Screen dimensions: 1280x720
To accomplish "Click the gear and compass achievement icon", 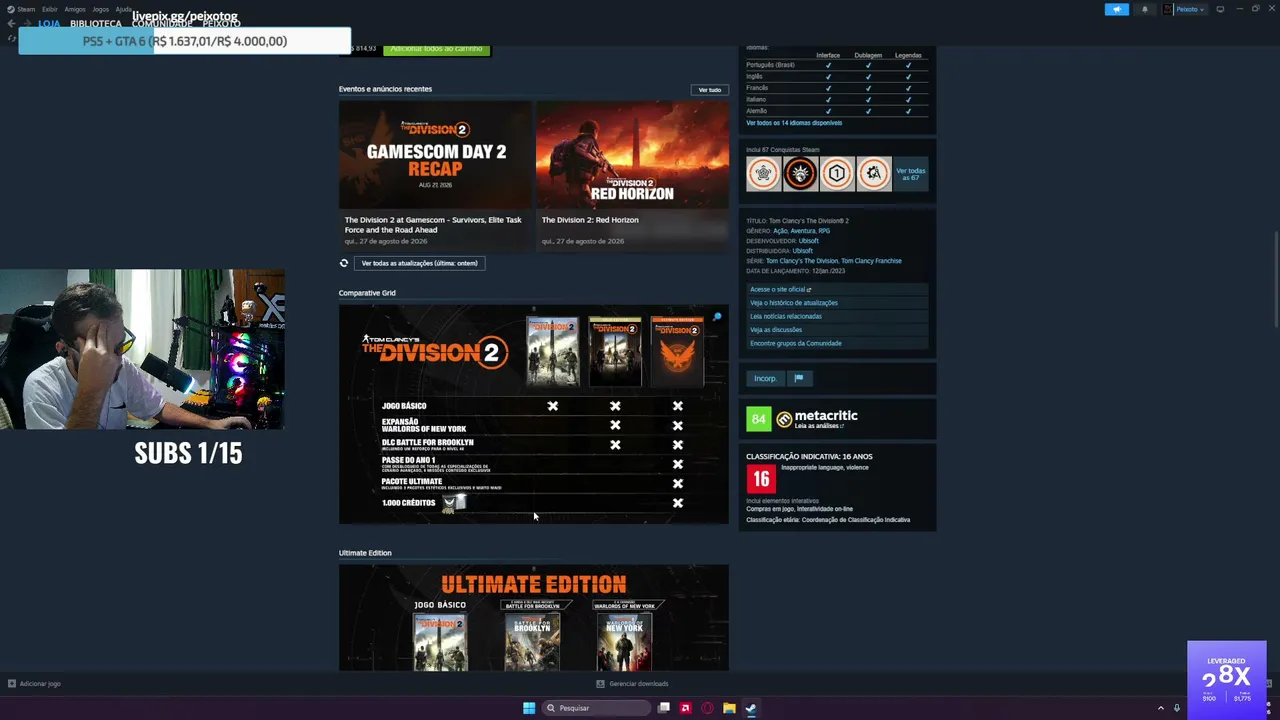I will pyautogui.click(x=874, y=173).
